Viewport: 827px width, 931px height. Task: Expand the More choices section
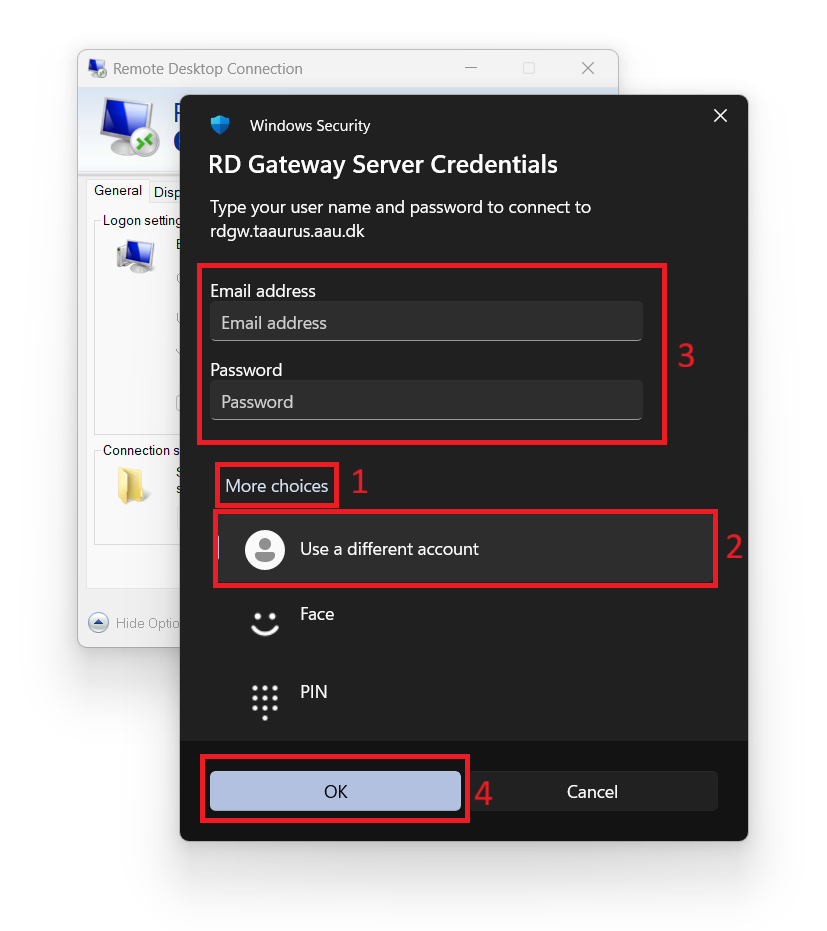pos(276,485)
